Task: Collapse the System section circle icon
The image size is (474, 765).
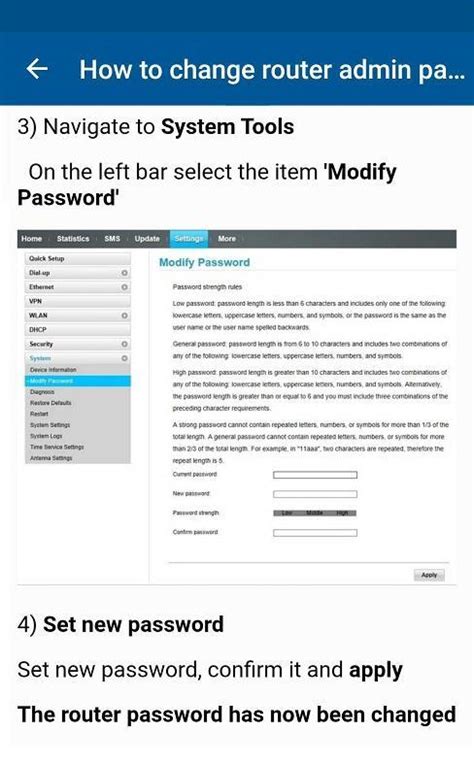Action: 124,358
